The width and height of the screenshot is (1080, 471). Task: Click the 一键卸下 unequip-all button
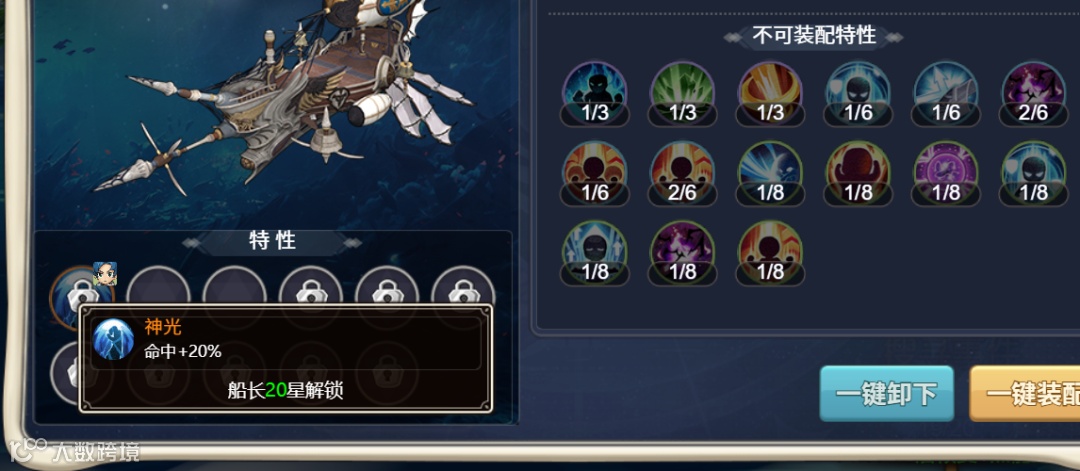[886, 394]
